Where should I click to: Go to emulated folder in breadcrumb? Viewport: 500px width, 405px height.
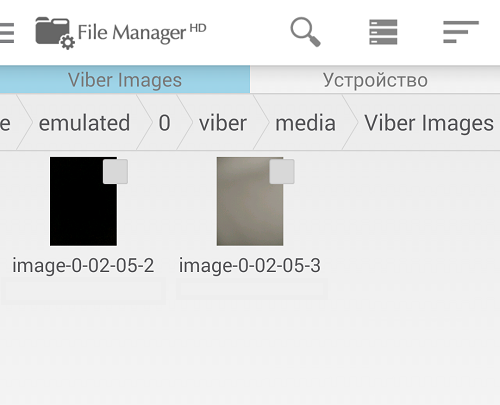point(84,123)
